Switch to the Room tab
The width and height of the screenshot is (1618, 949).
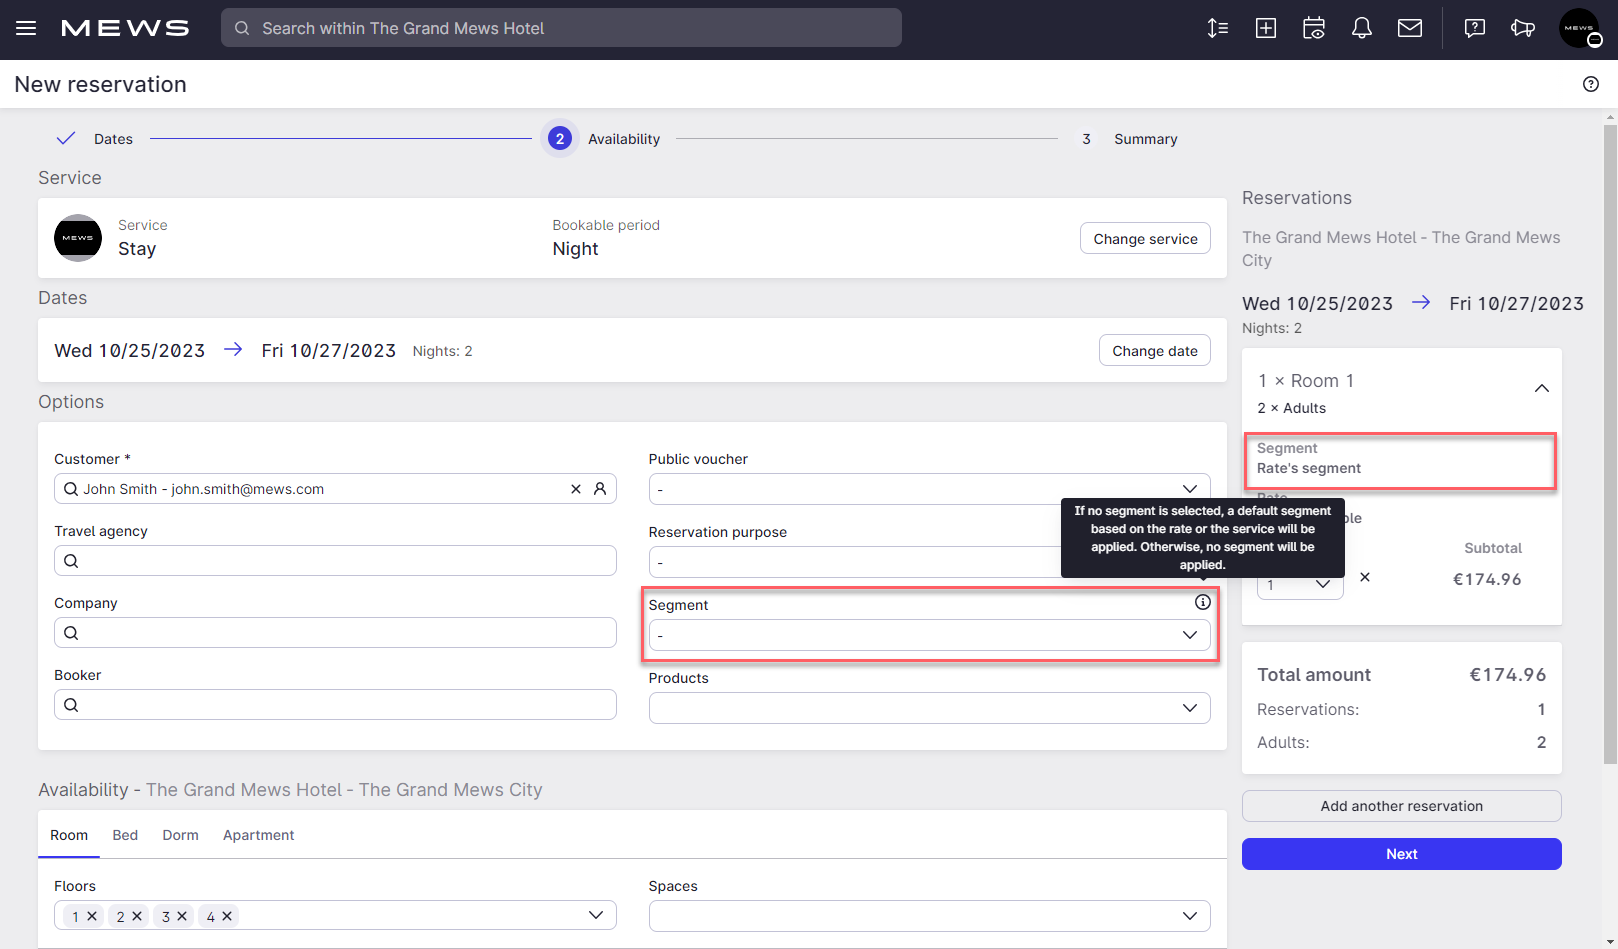coord(69,835)
